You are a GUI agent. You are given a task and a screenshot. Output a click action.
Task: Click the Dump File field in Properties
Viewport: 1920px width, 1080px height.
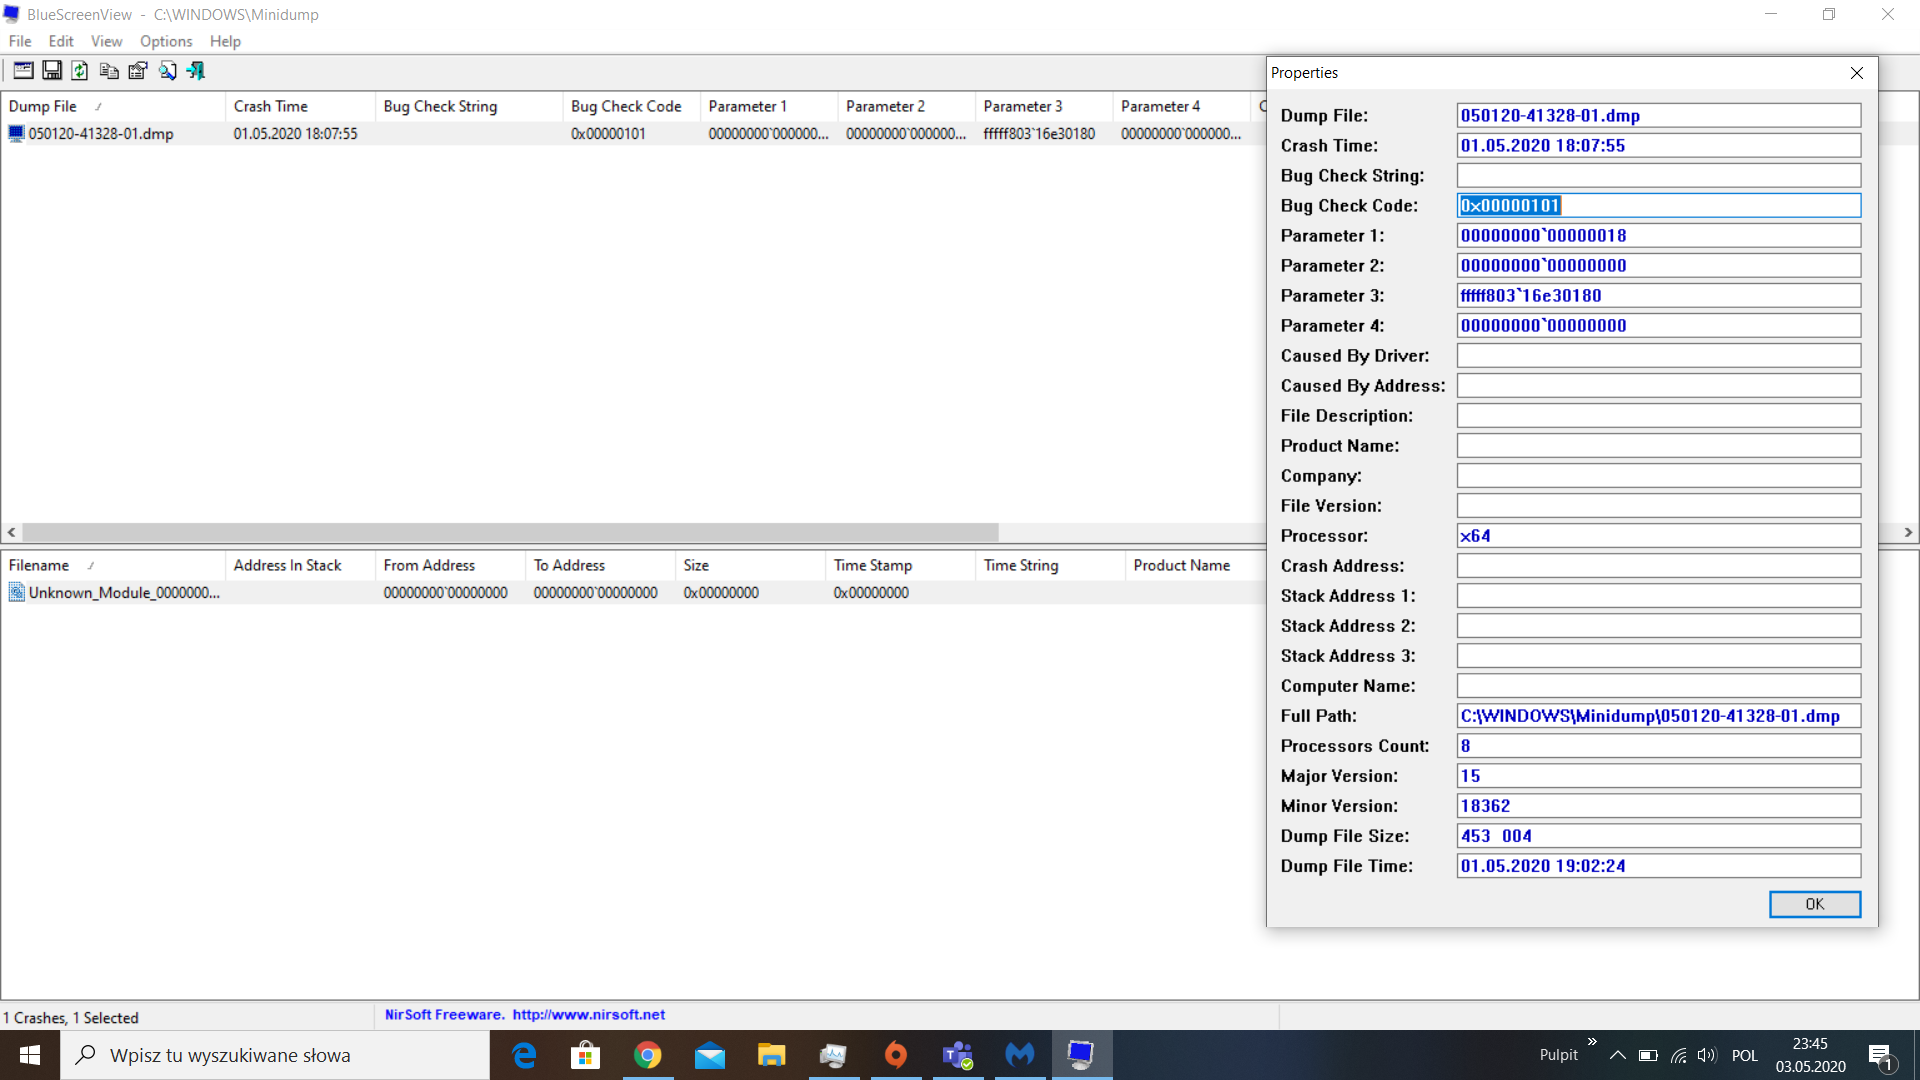tap(1659, 116)
